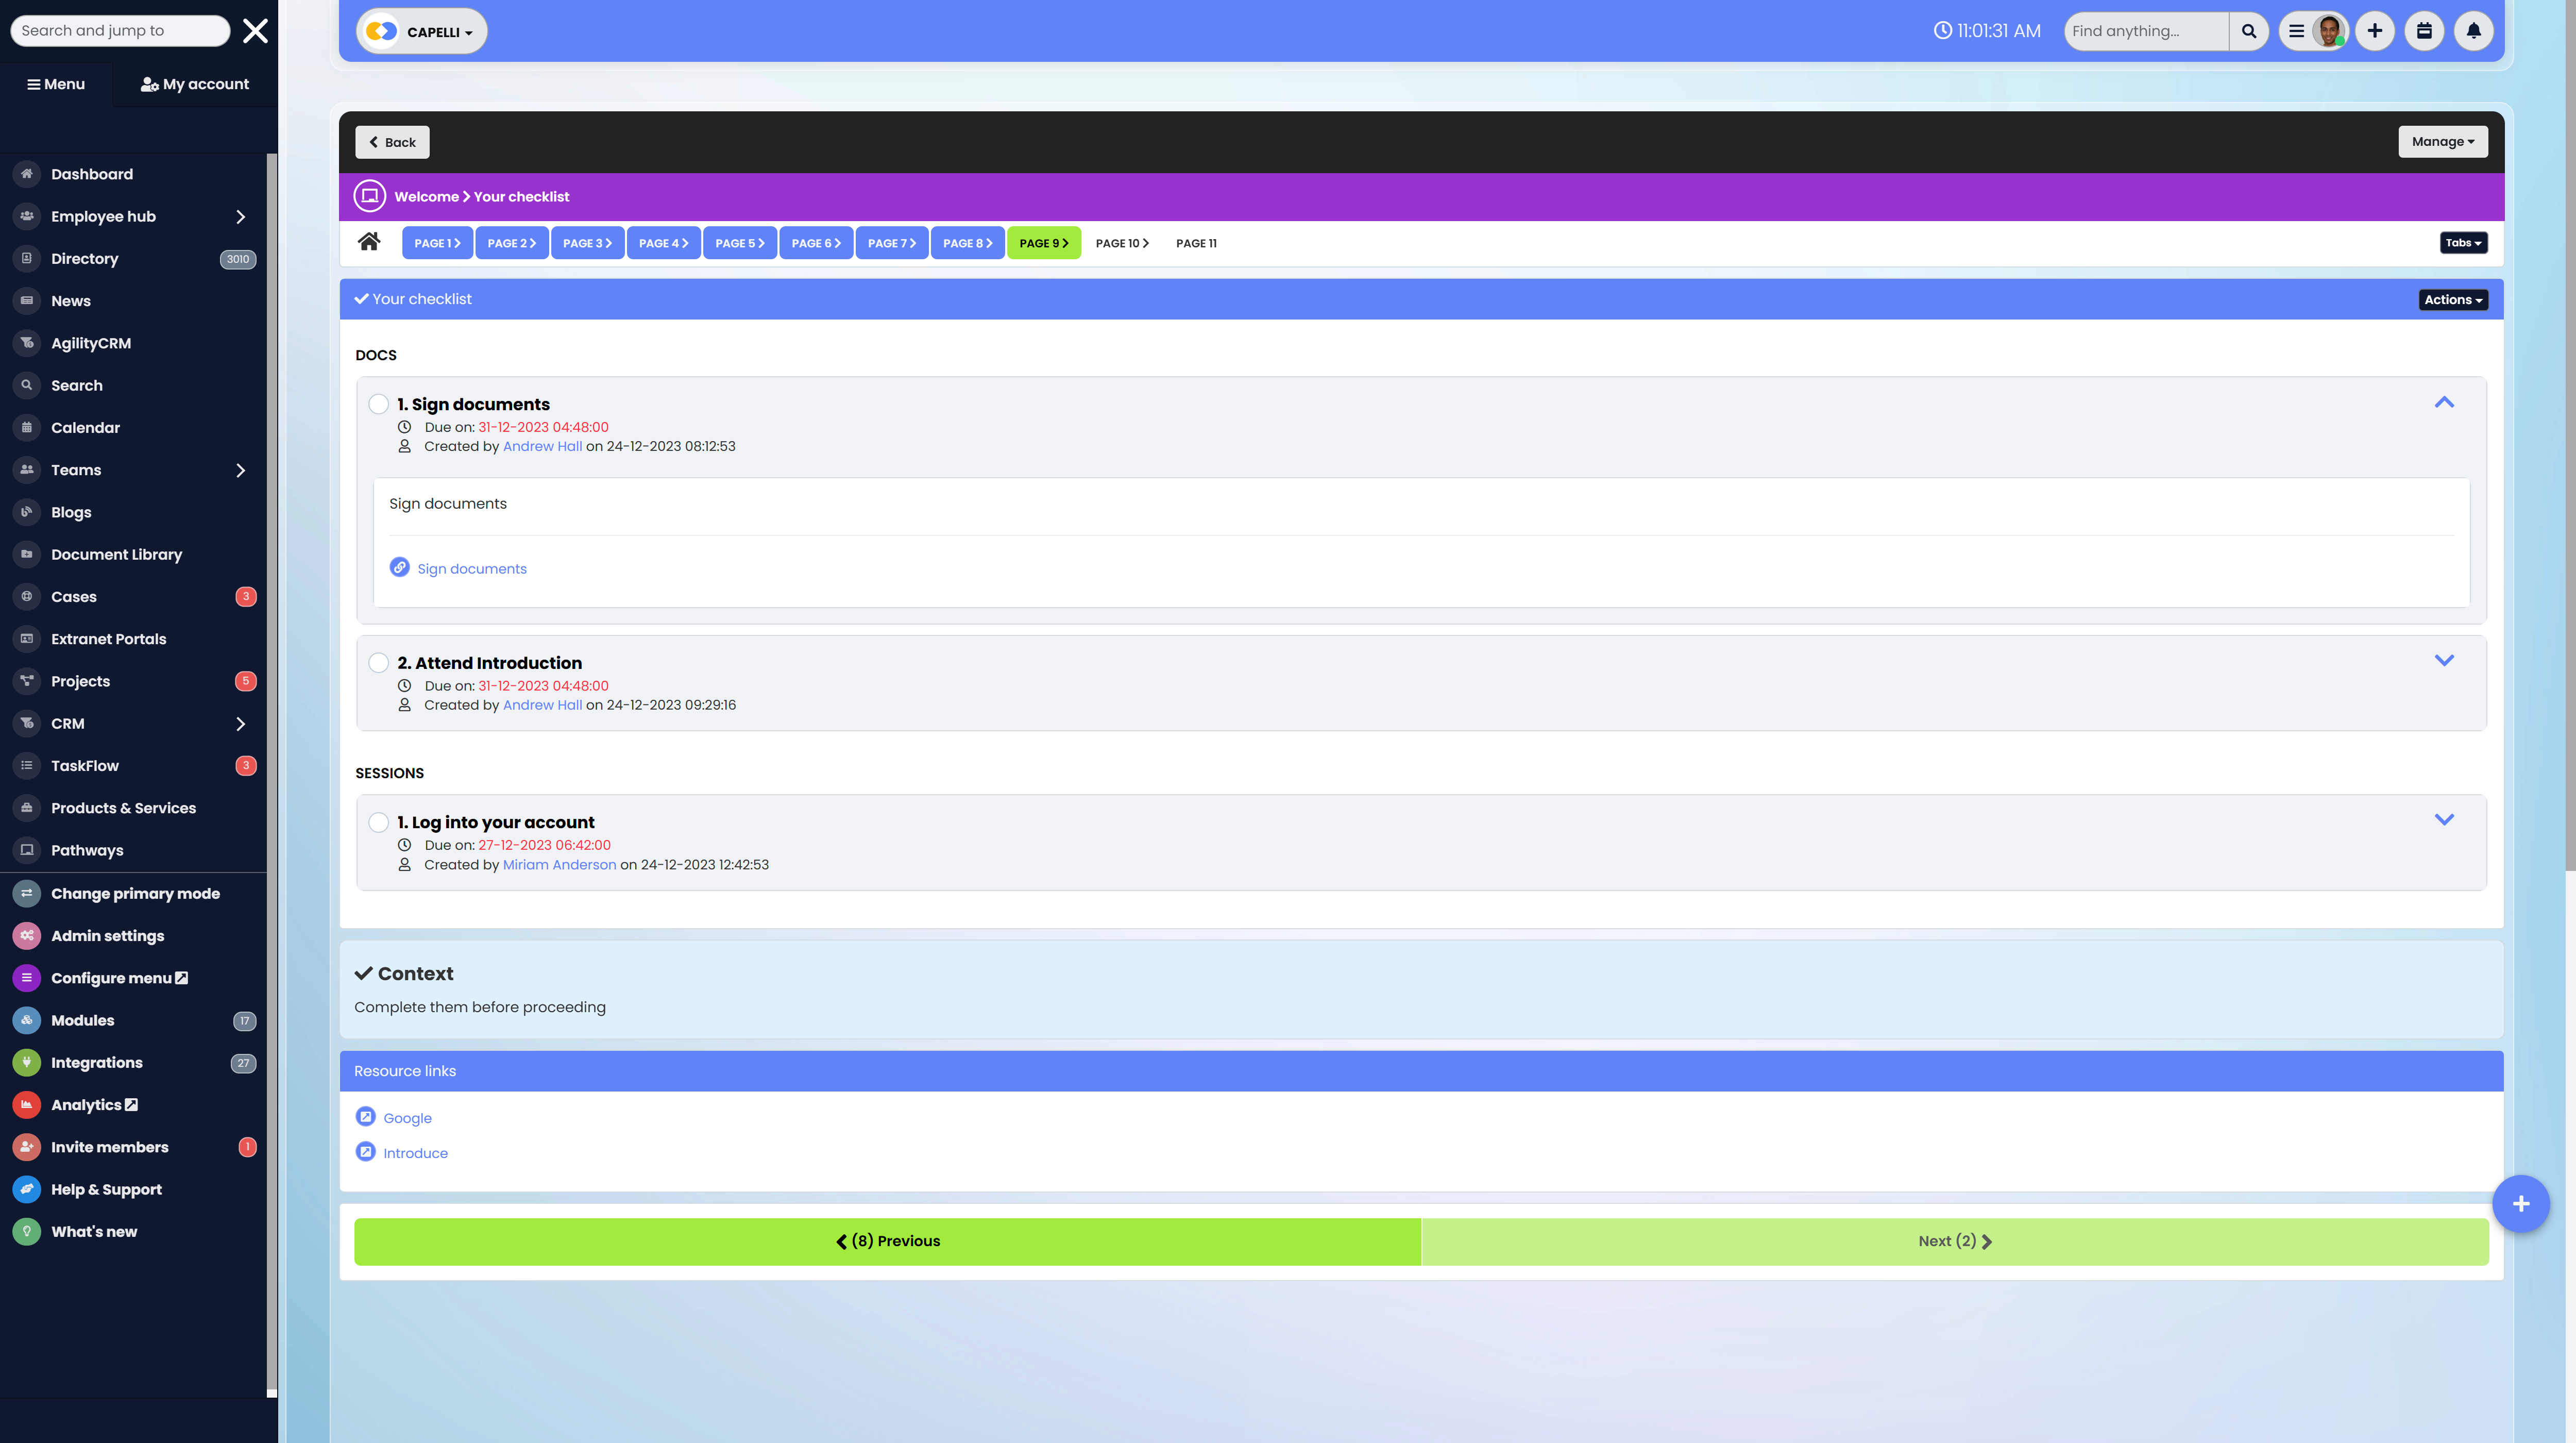Mark Attend Introduction task as complete
The width and height of the screenshot is (2576, 1443).
[x=379, y=663]
